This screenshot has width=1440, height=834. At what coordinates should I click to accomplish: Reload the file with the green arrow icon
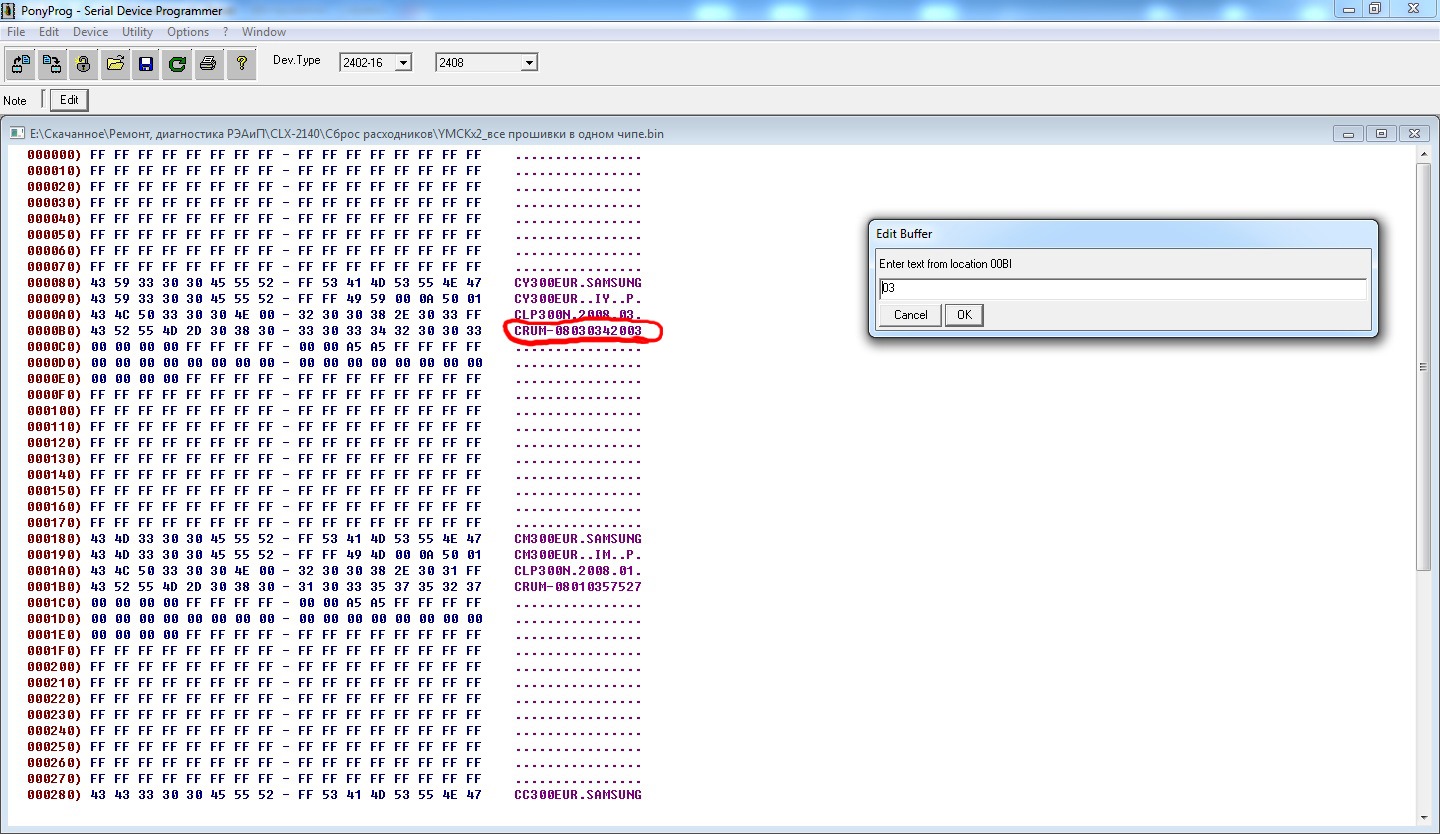click(177, 64)
